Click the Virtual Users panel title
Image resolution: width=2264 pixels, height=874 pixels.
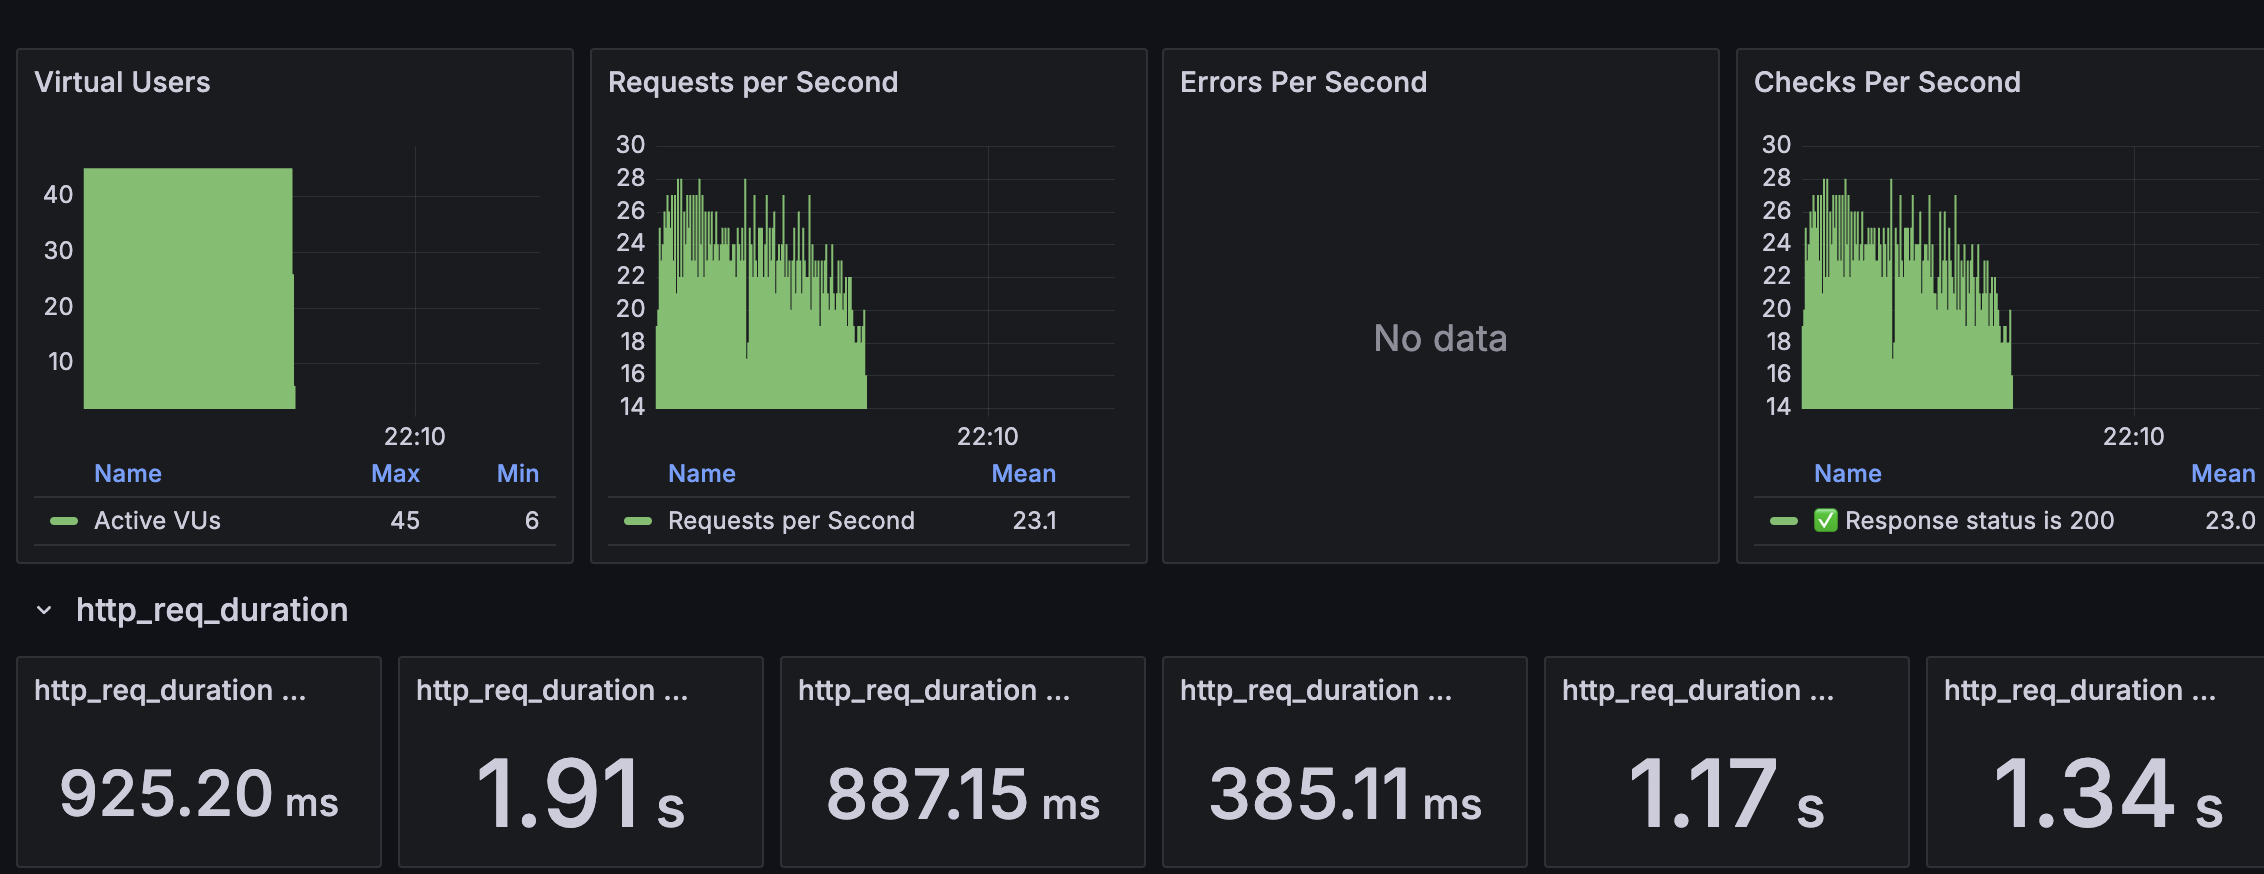coord(122,82)
